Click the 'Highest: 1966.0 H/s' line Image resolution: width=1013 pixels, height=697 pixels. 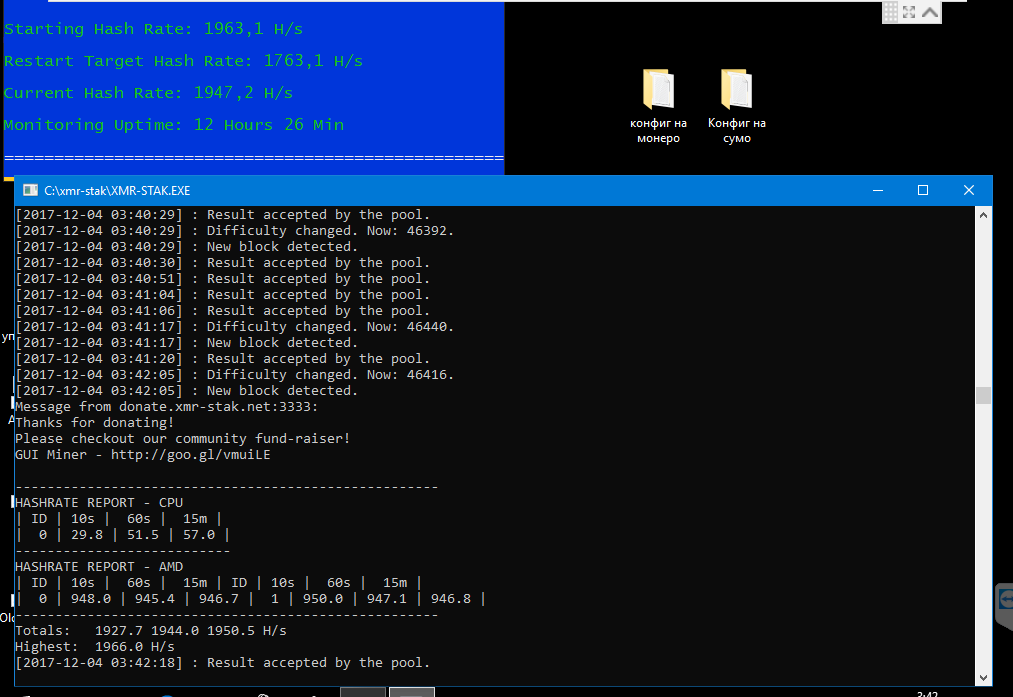pyautogui.click(x=95, y=647)
